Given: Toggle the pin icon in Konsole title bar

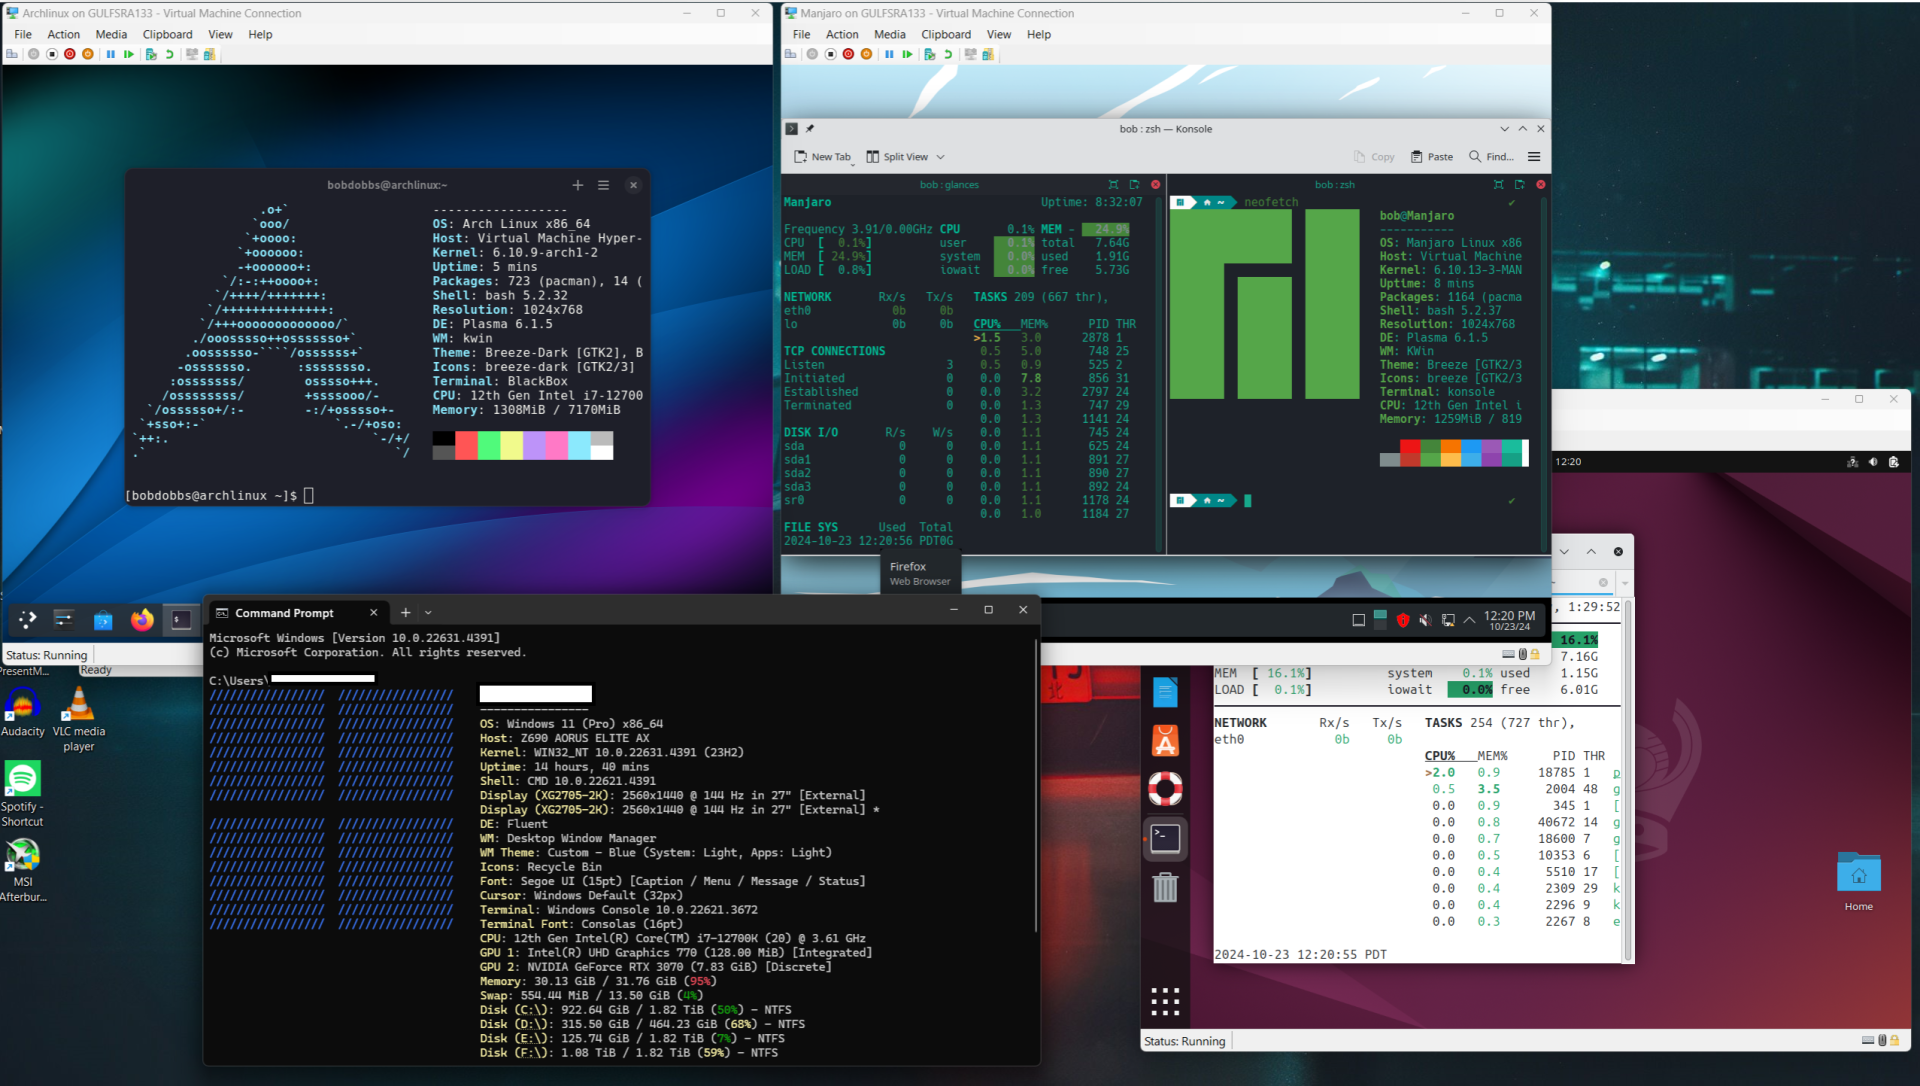Looking at the screenshot, I should tap(810, 129).
